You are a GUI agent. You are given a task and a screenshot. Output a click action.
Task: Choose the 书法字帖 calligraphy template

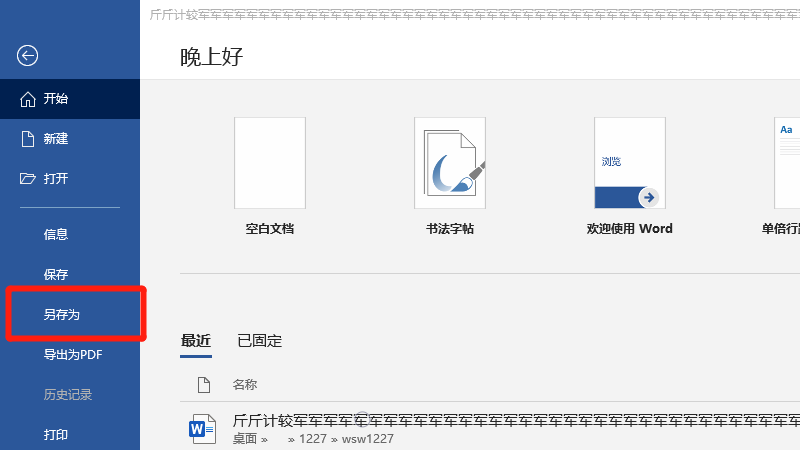coord(449,162)
